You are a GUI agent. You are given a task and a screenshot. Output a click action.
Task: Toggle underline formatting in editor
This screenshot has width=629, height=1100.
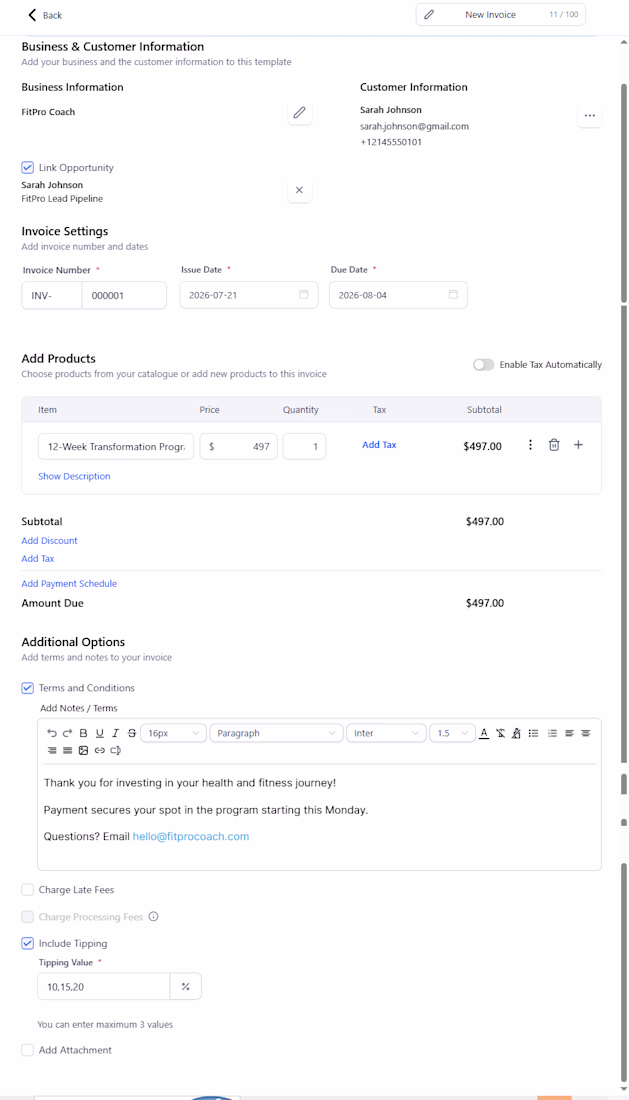point(100,733)
